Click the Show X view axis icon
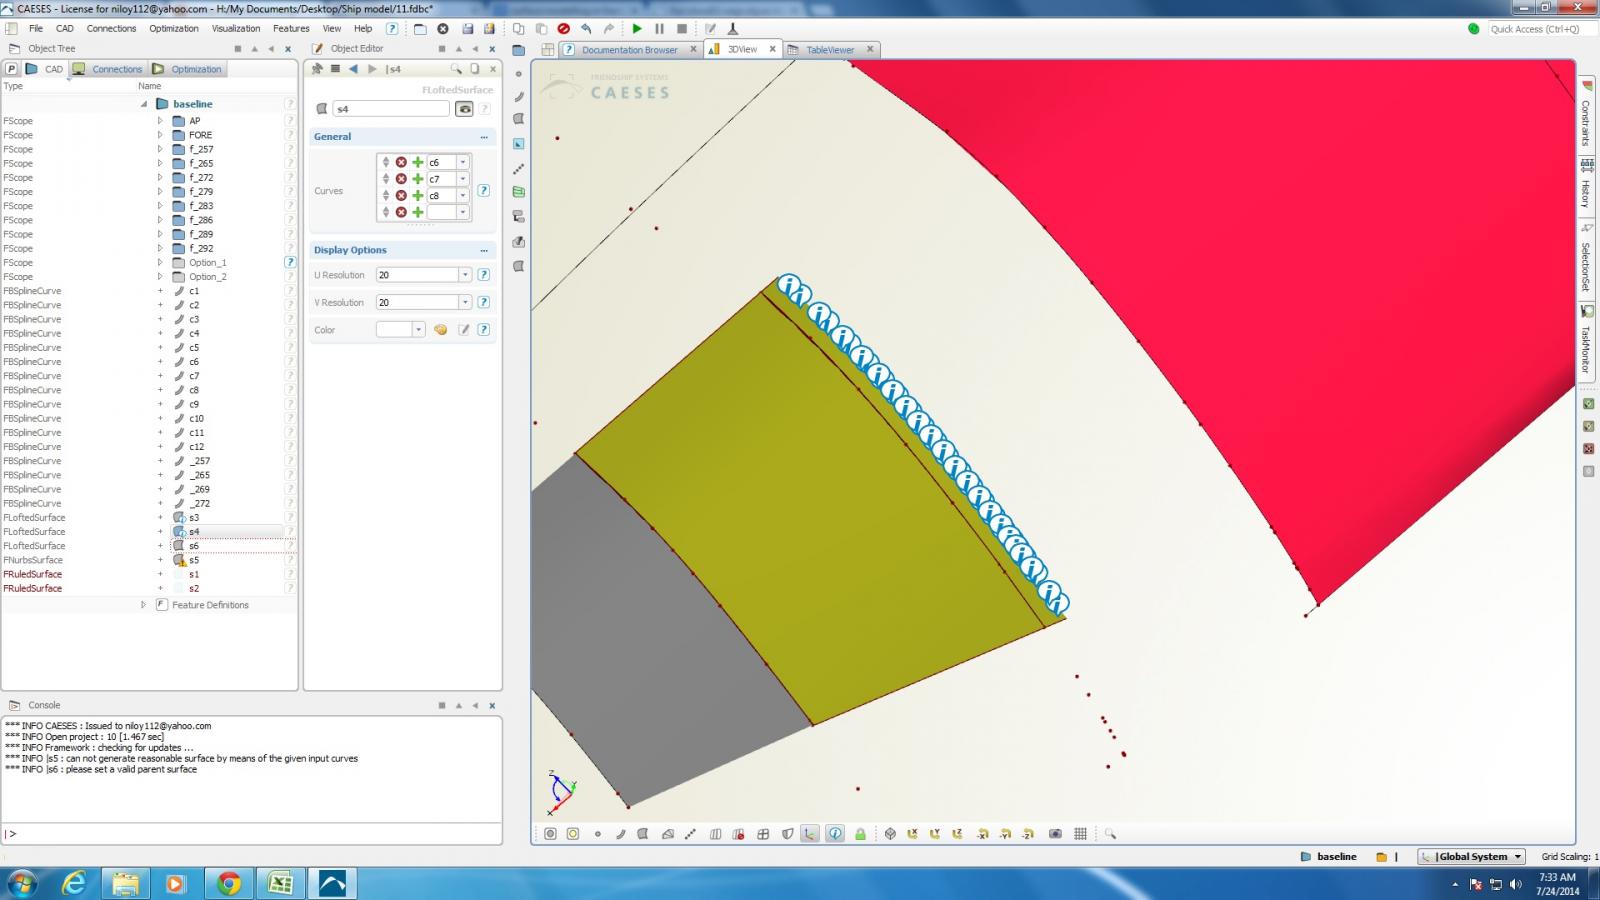Screen dimensions: 1600x900 (912, 833)
